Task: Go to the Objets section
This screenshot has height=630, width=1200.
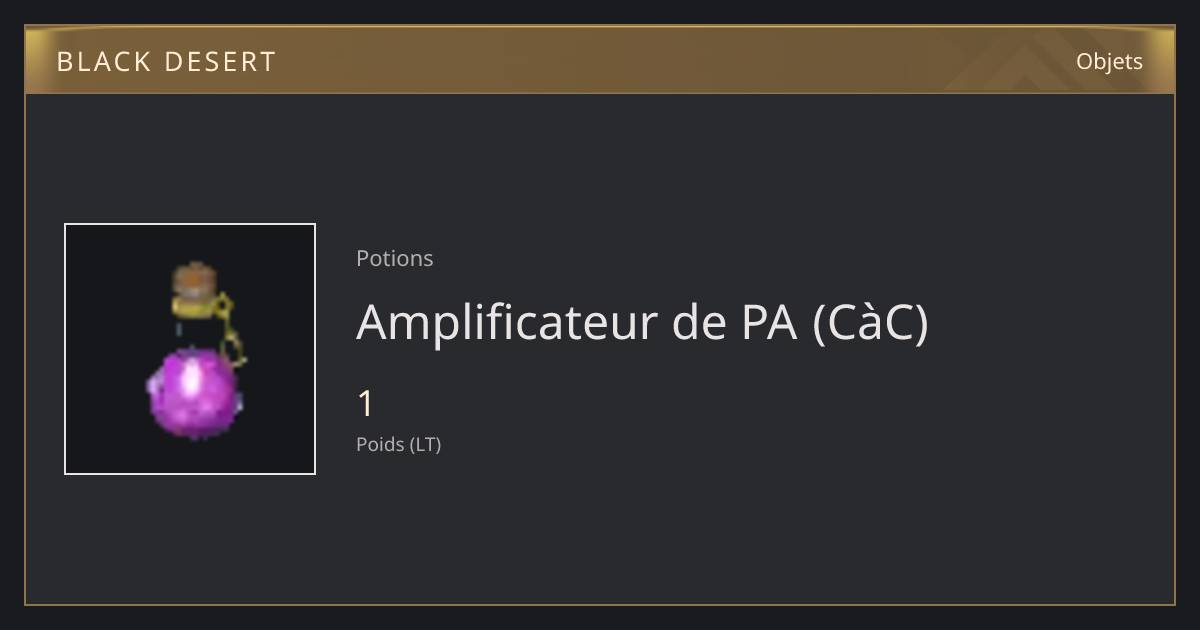Action: (1109, 61)
